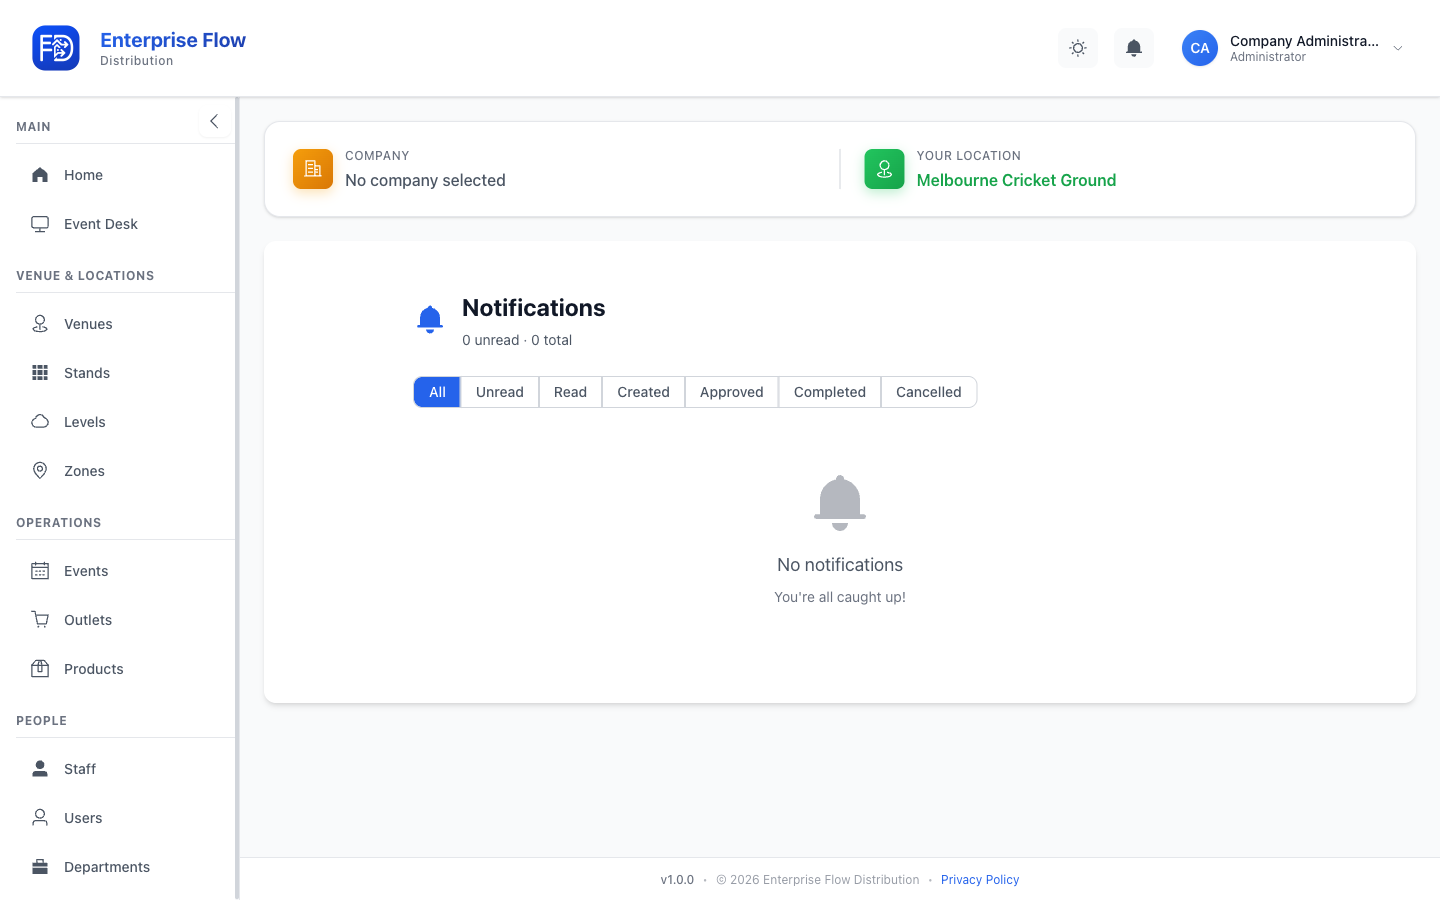Click the Home house icon
Screen dimensions: 1440x900
pos(40,175)
